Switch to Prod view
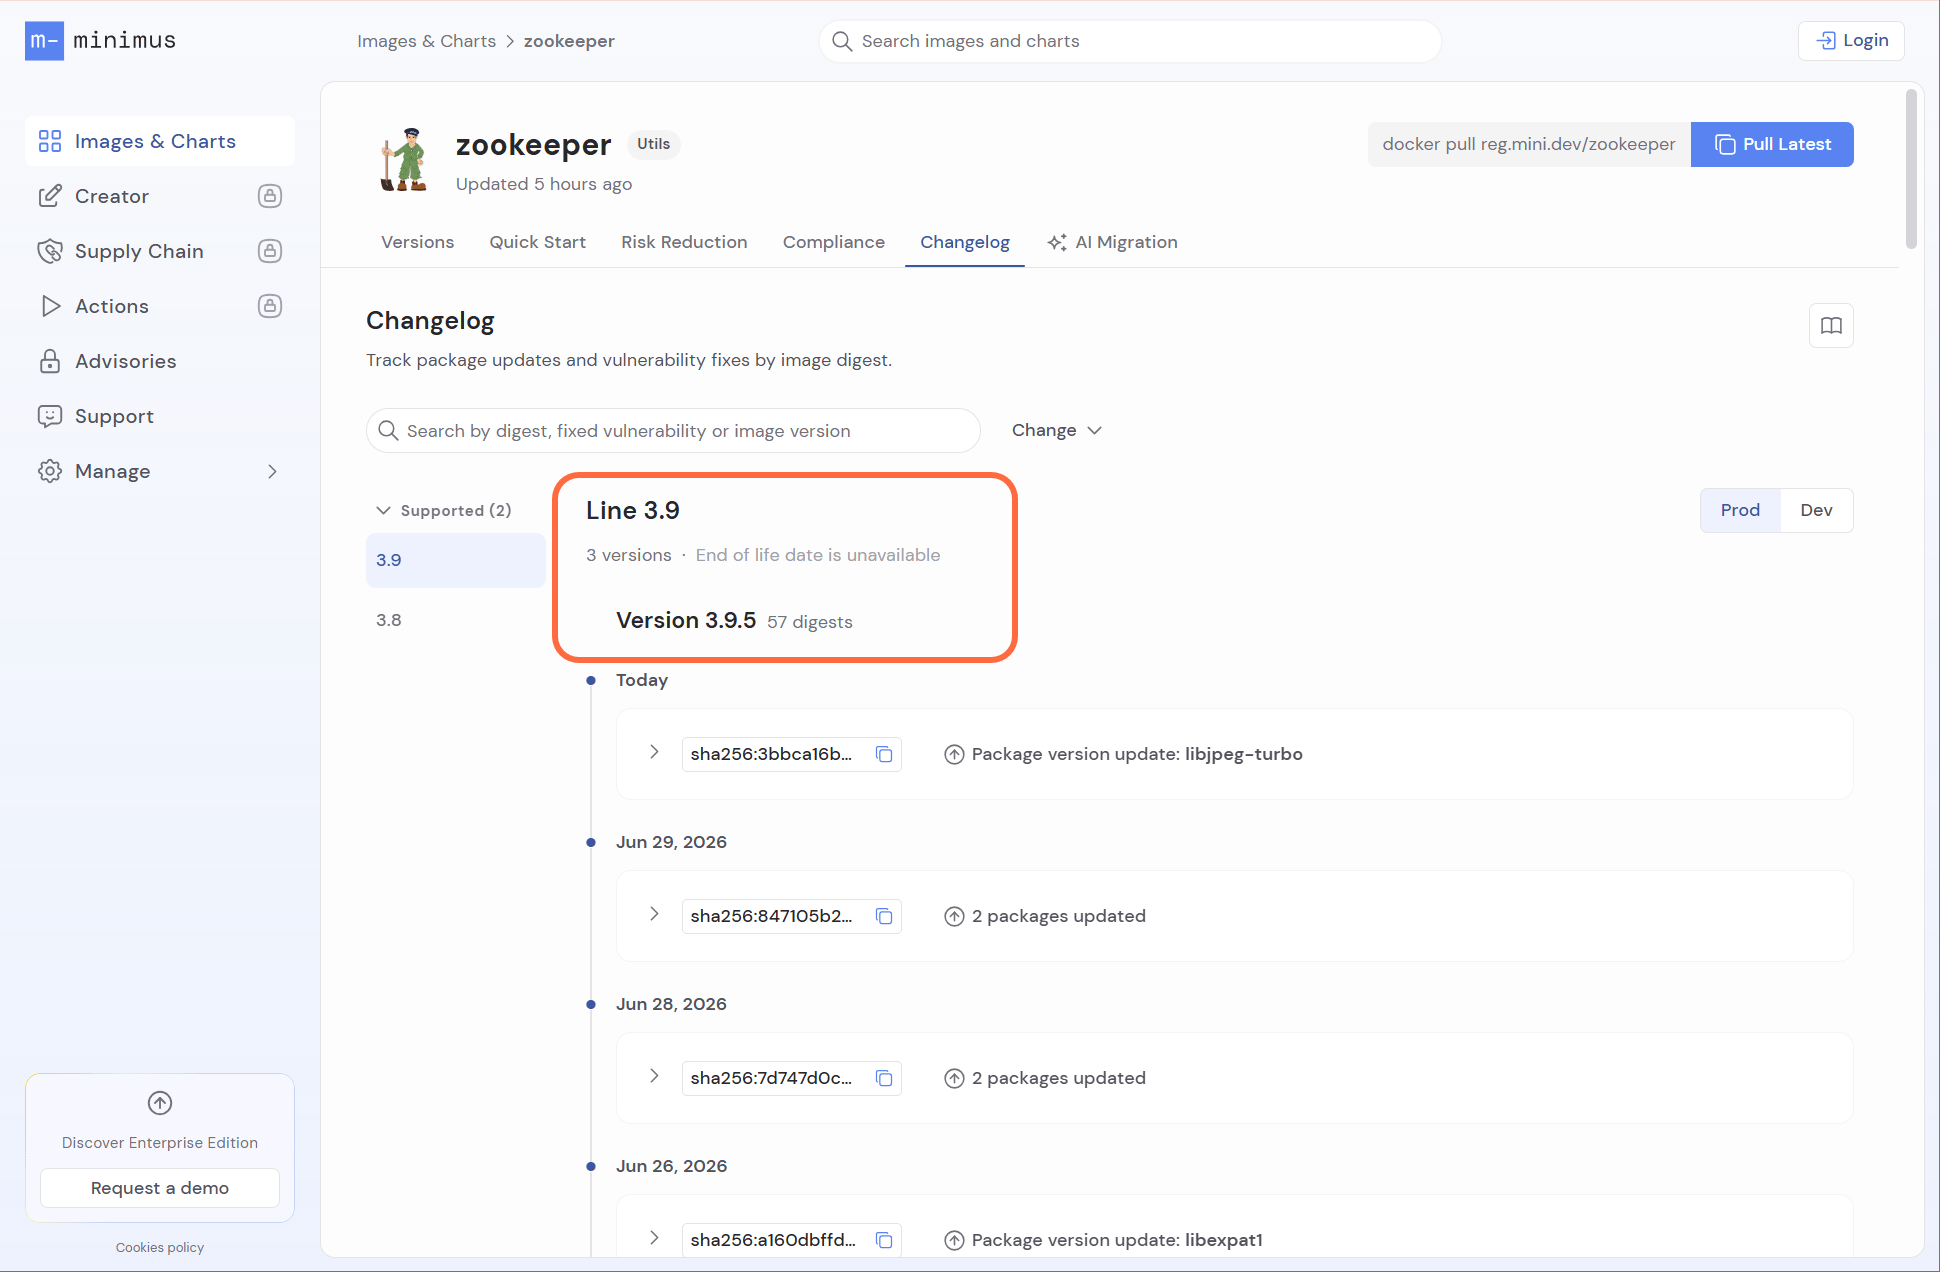Image resolution: width=1940 pixels, height=1272 pixels. click(1740, 510)
